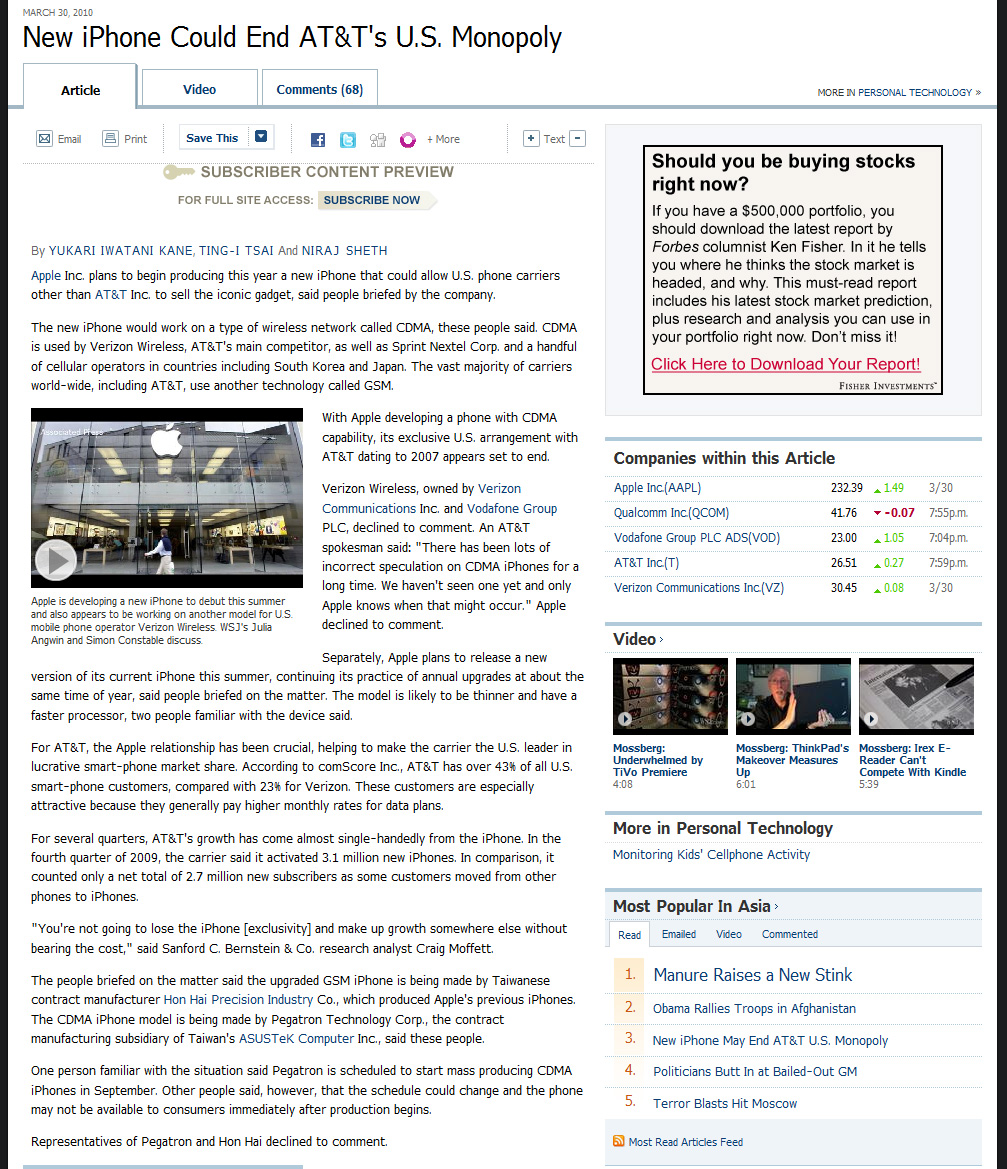Click the Email envelope icon
Screen dimensions: 1007x1169
point(44,139)
